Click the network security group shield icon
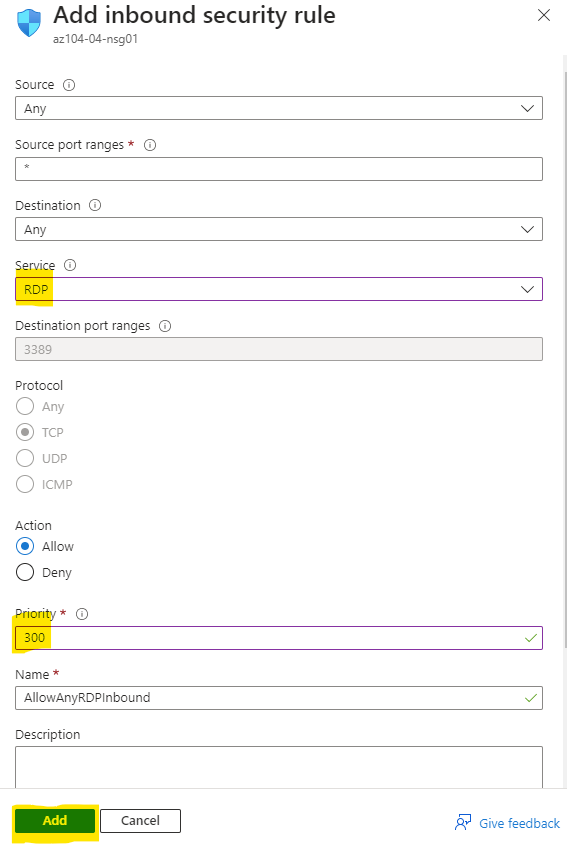This screenshot has width=567, height=852. click(x=29, y=23)
